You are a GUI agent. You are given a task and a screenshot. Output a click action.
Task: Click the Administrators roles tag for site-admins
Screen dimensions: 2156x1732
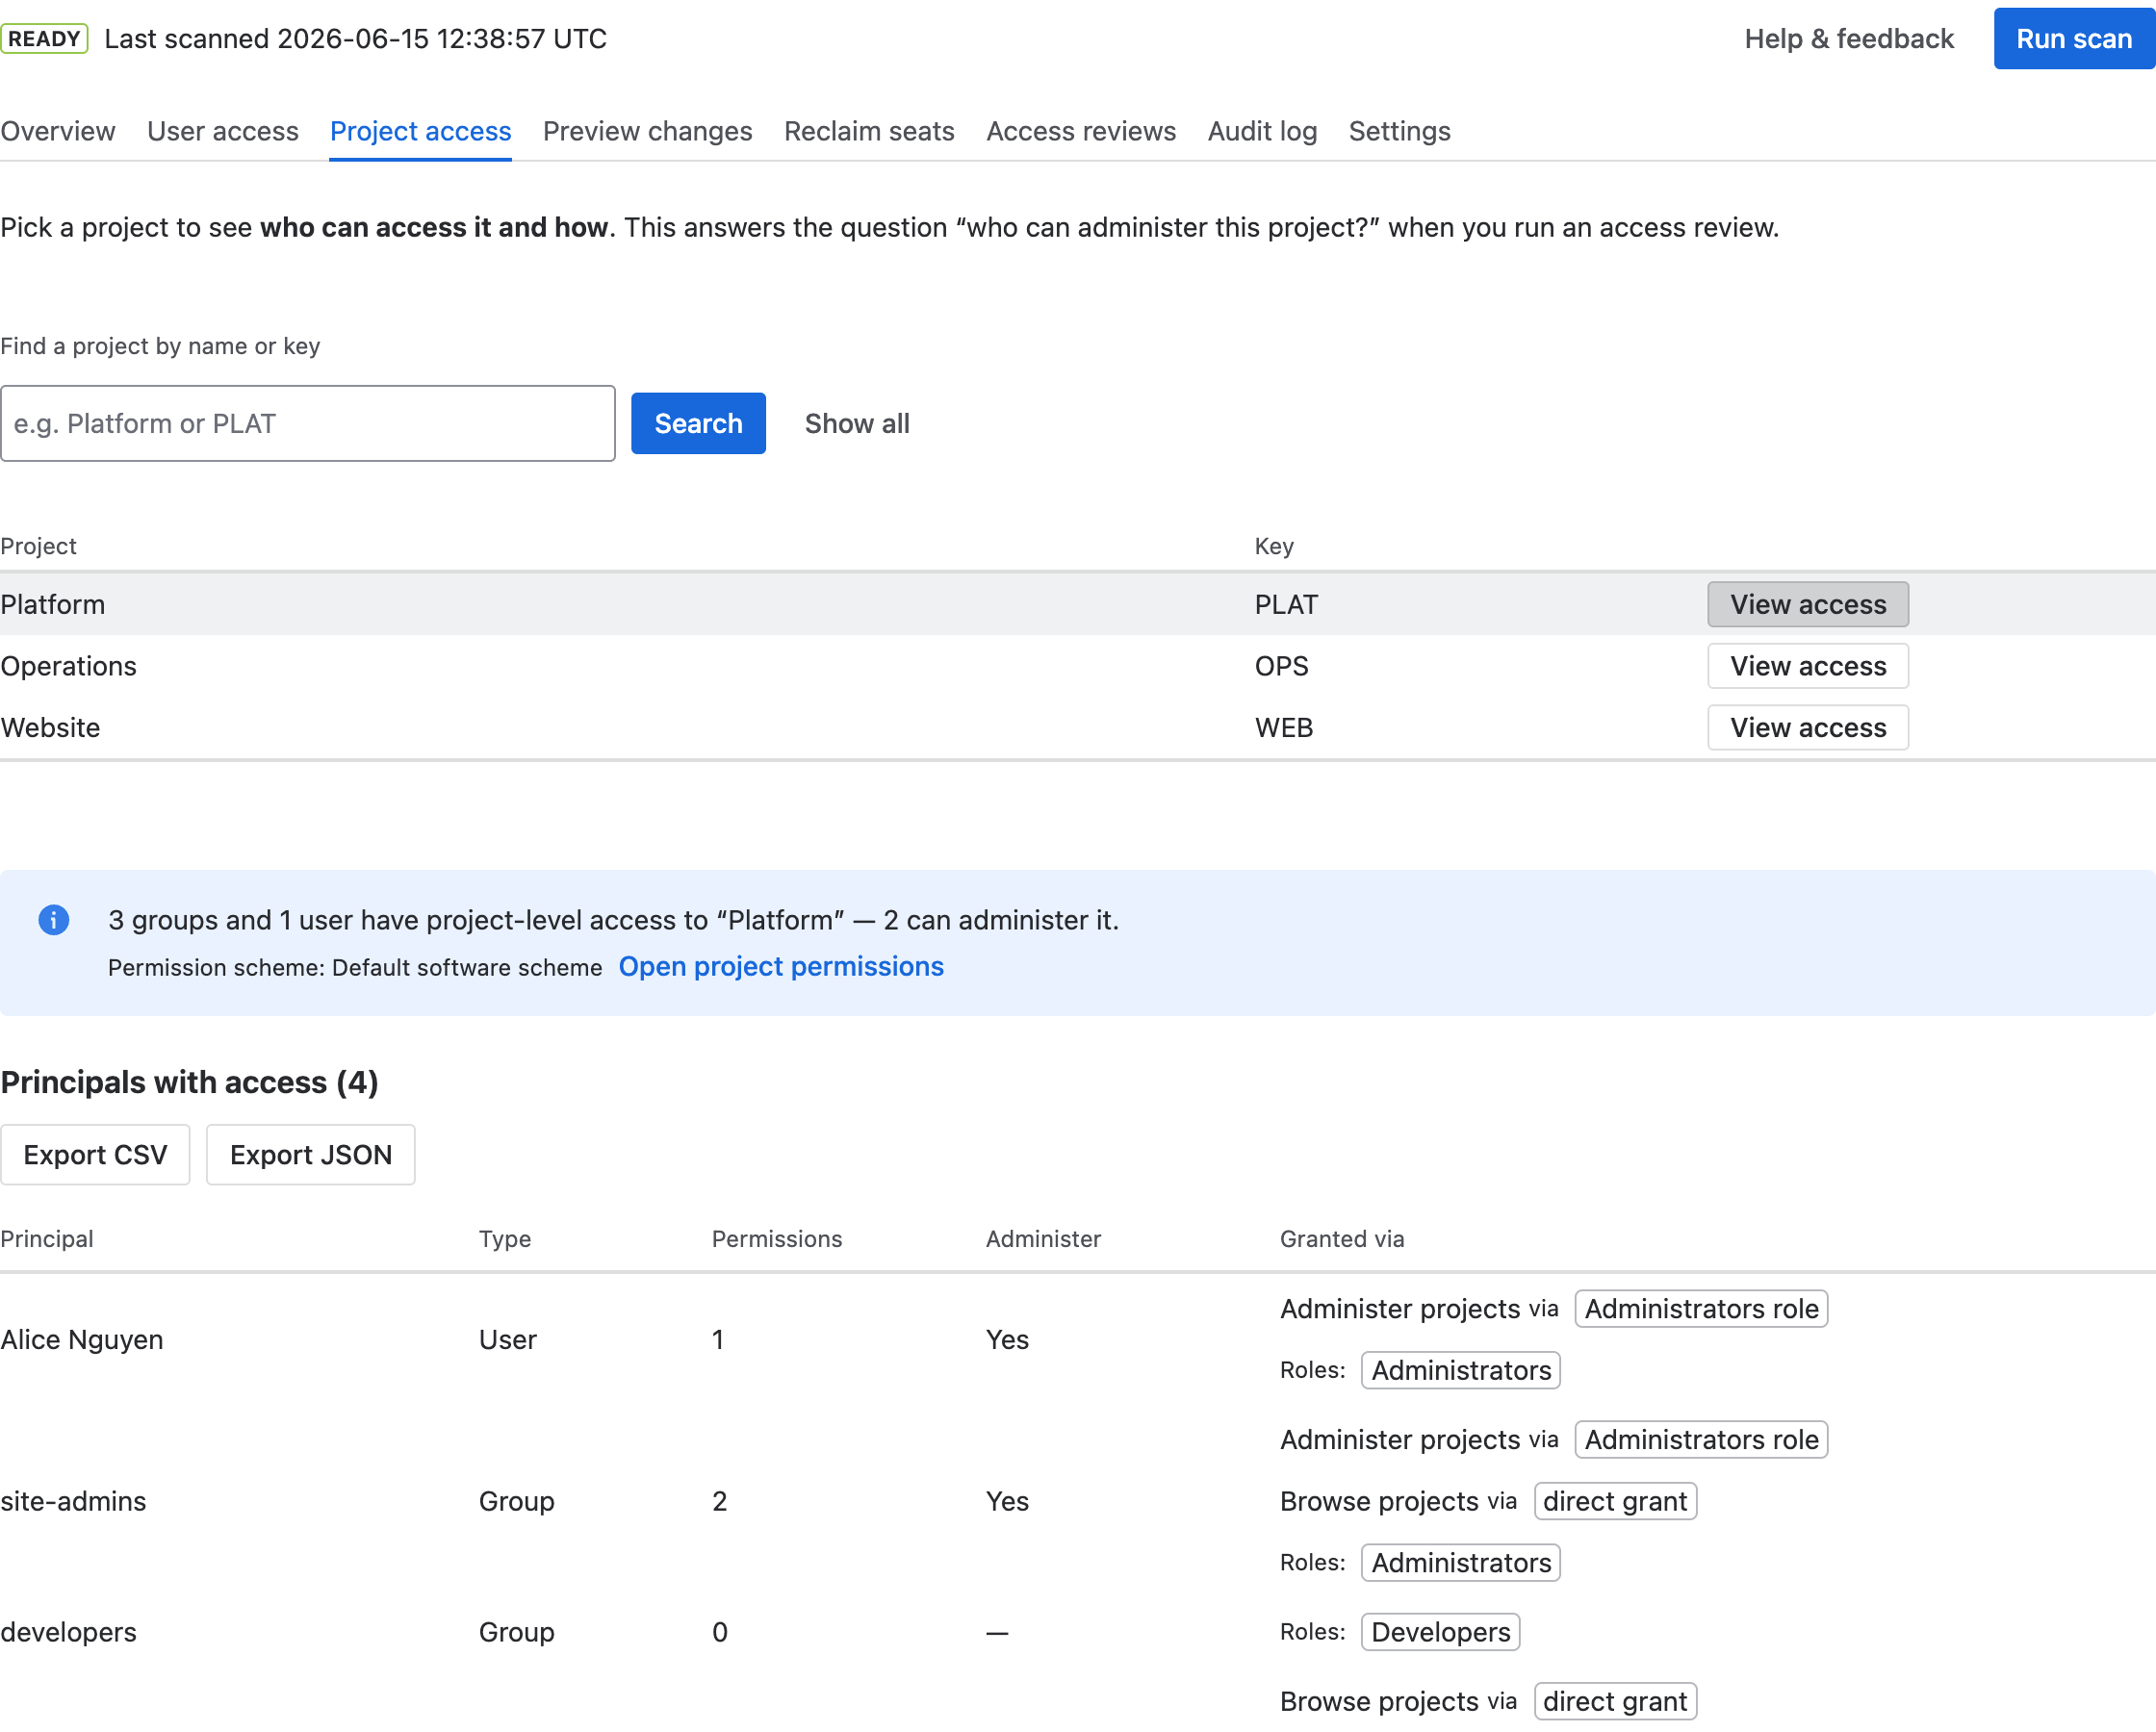1461,1563
